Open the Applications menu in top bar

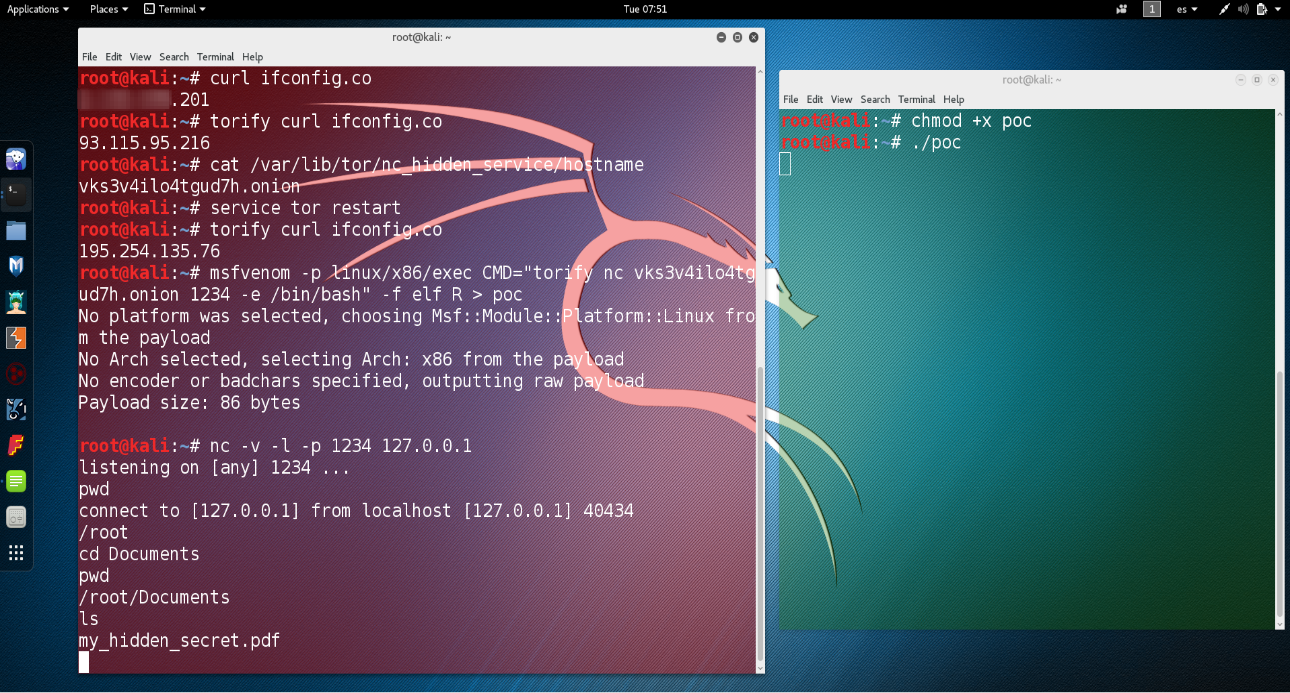[x=38, y=9]
